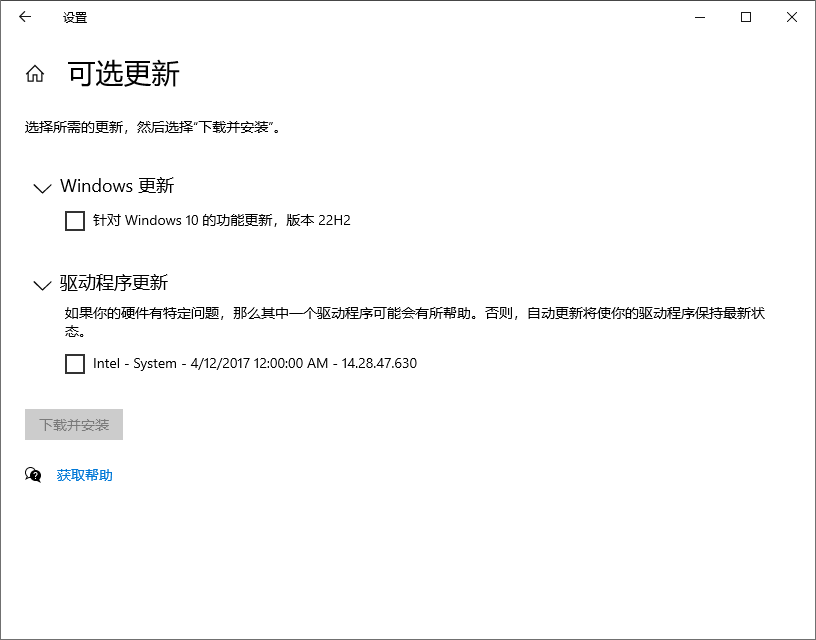Click the chat bubble icon near 获取帮助
The width and height of the screenshot is (816, 640).
pos(33,475)
